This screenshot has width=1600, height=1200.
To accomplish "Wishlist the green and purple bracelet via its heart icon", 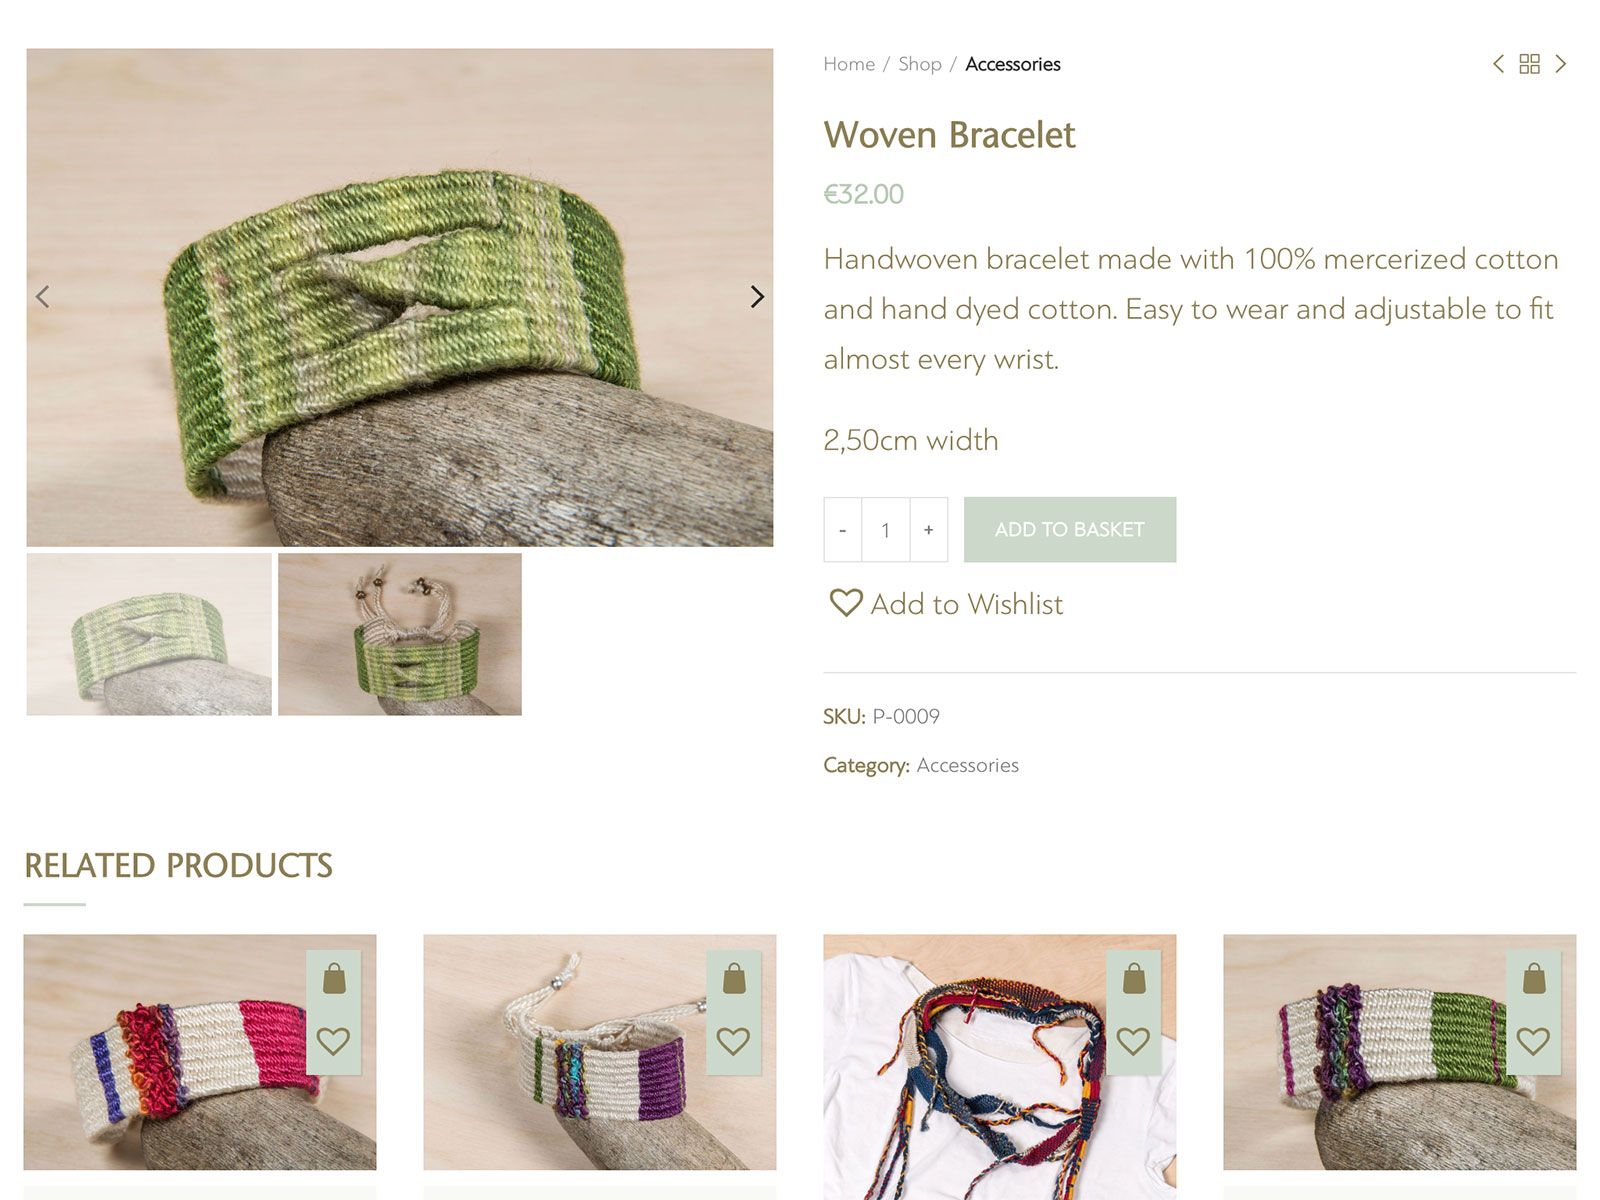I will (x=1533, y=1041).
